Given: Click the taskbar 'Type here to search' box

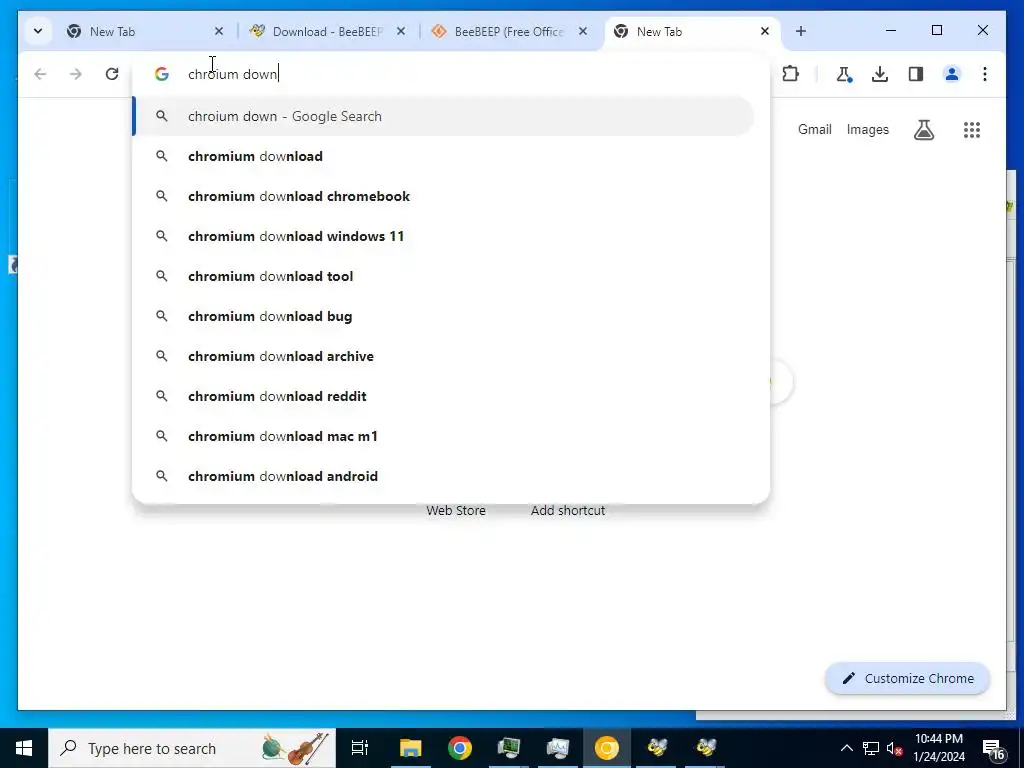Looking at the screenshot, I should click(x=192, y=748).
